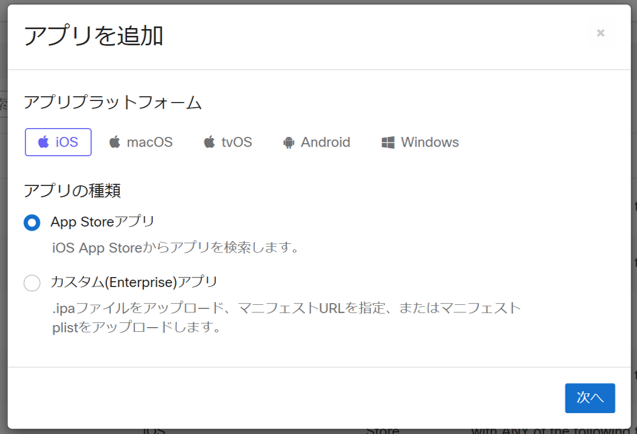Screen dimensions: 637x434
Task: Close the アプリを追加 dialog
Action: point(600,33)
